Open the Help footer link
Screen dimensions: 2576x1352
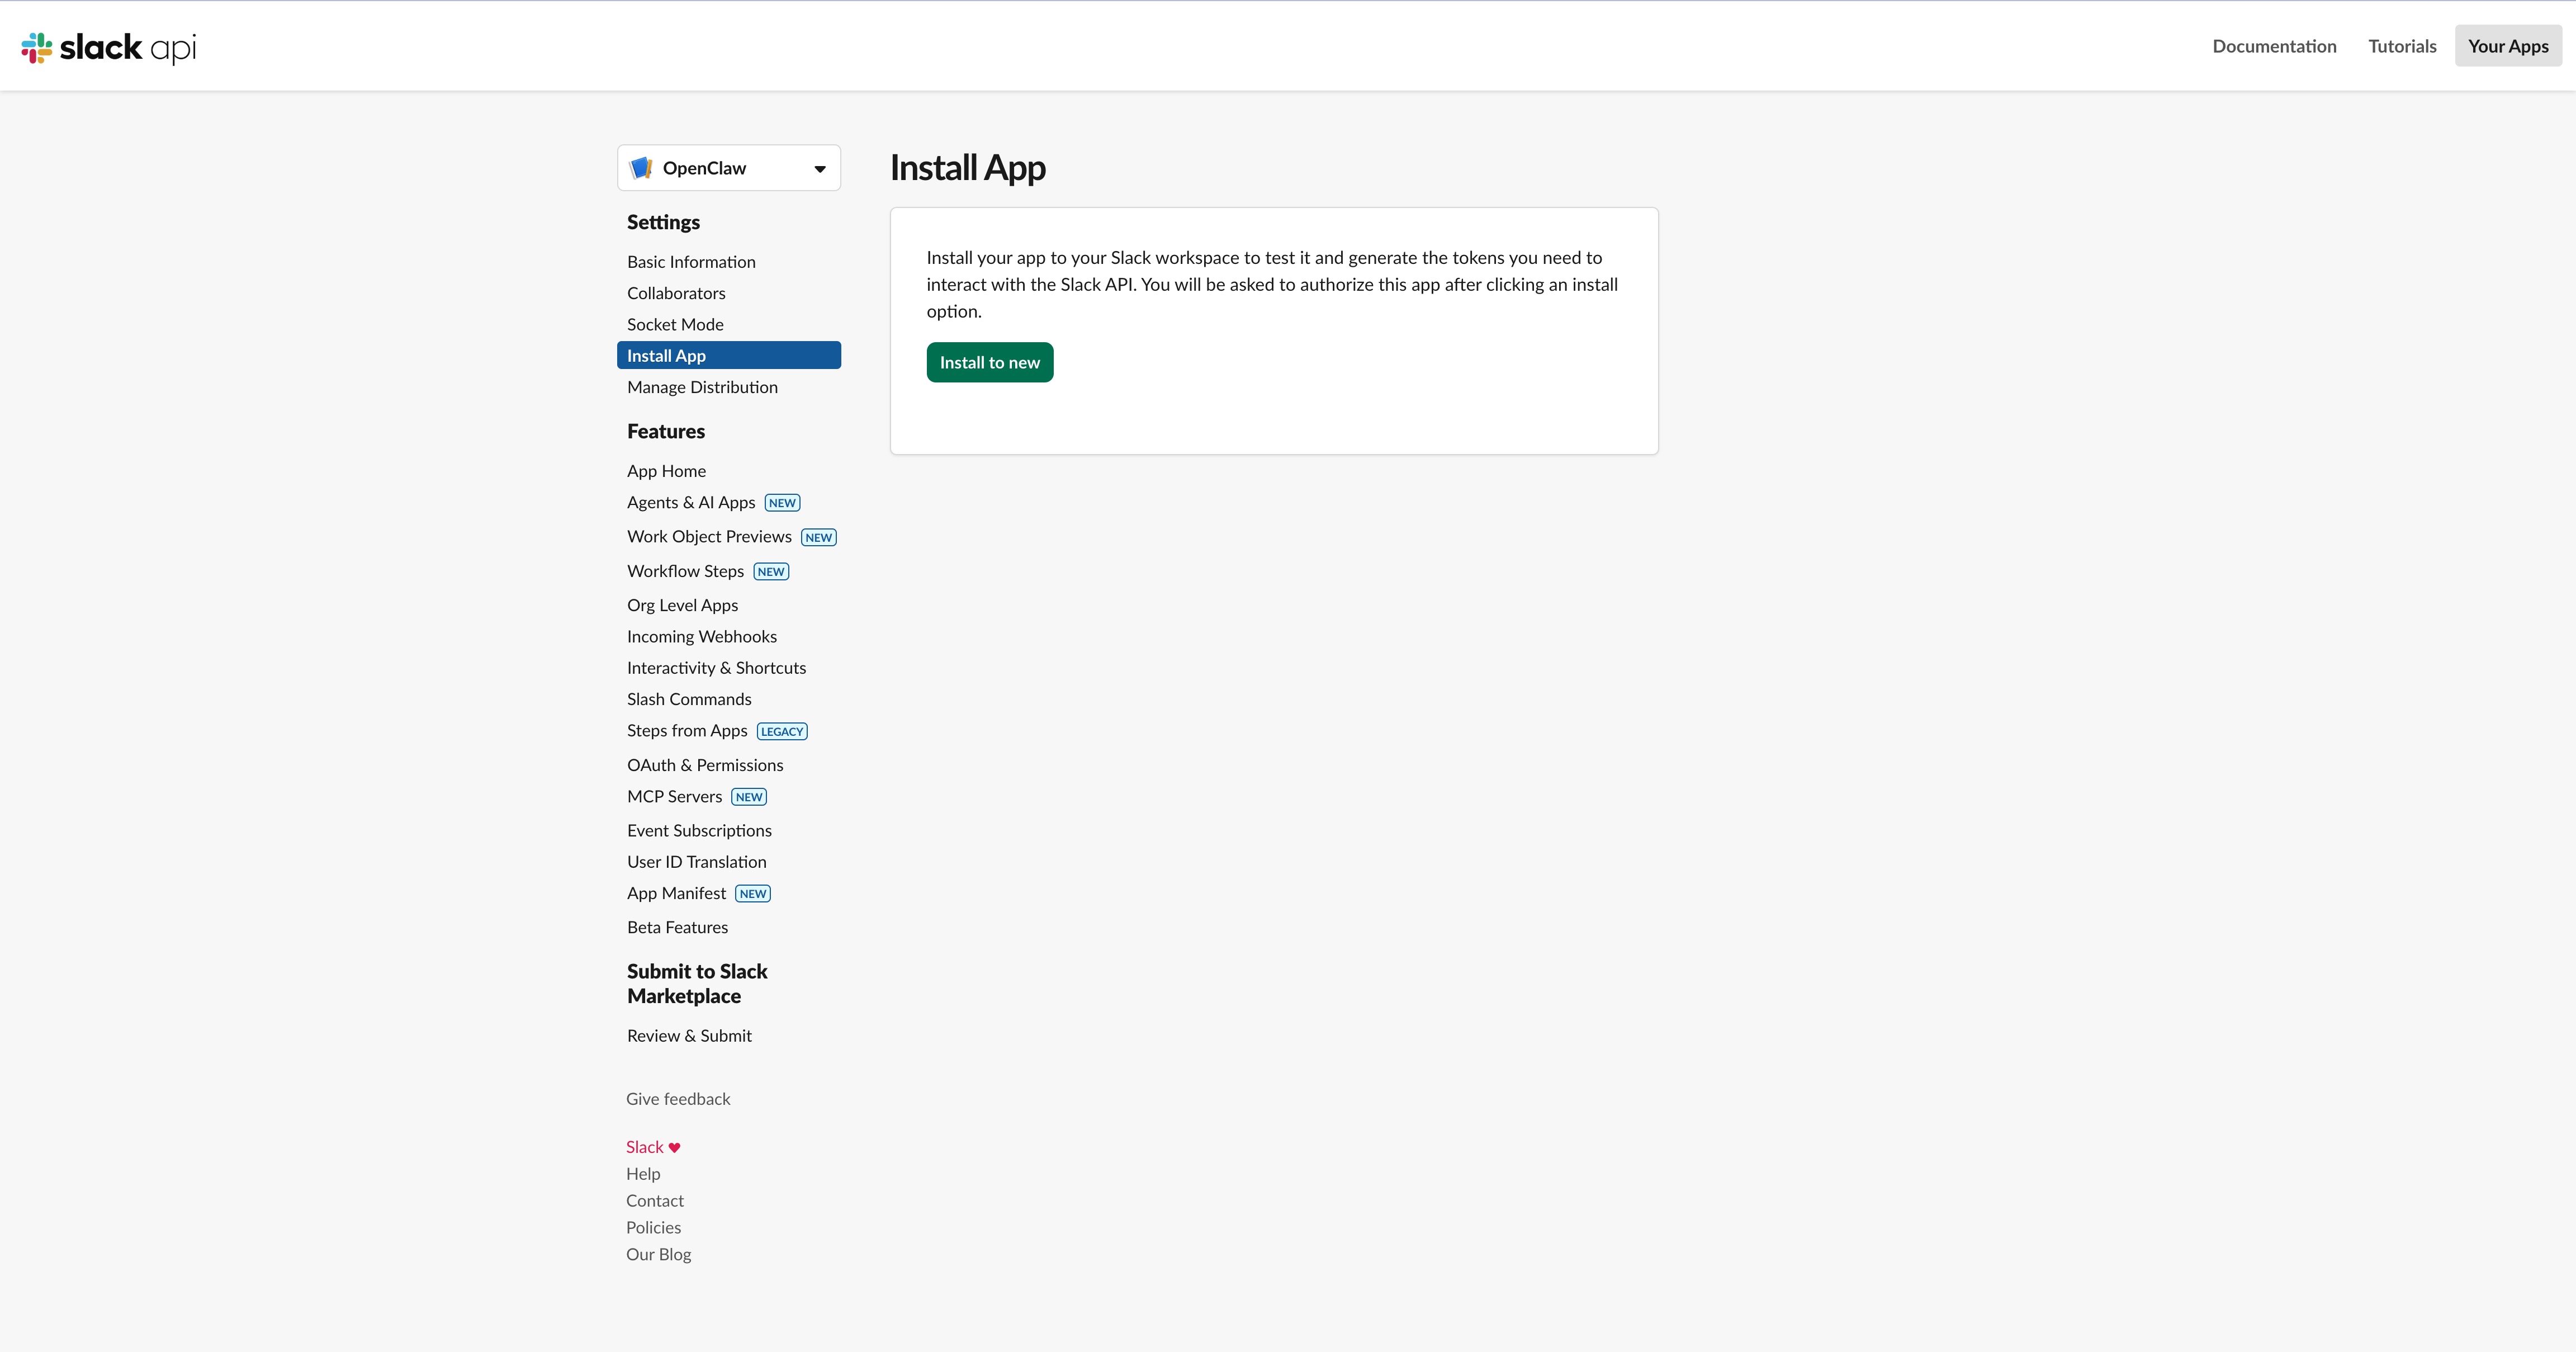coord(643,1174)
